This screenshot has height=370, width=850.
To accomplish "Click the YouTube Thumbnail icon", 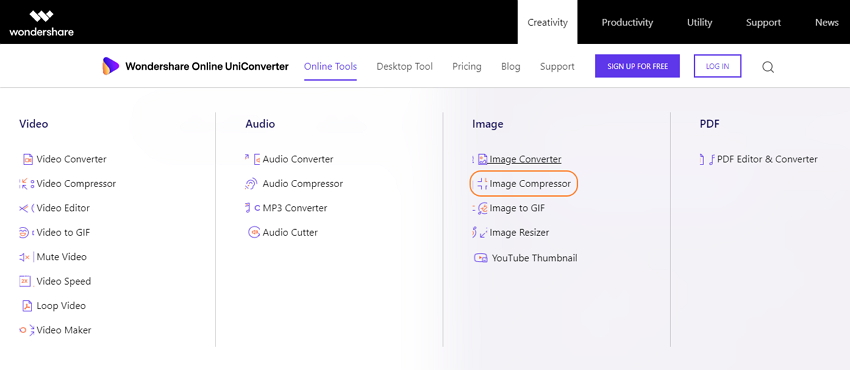I will tap(481, 258).
